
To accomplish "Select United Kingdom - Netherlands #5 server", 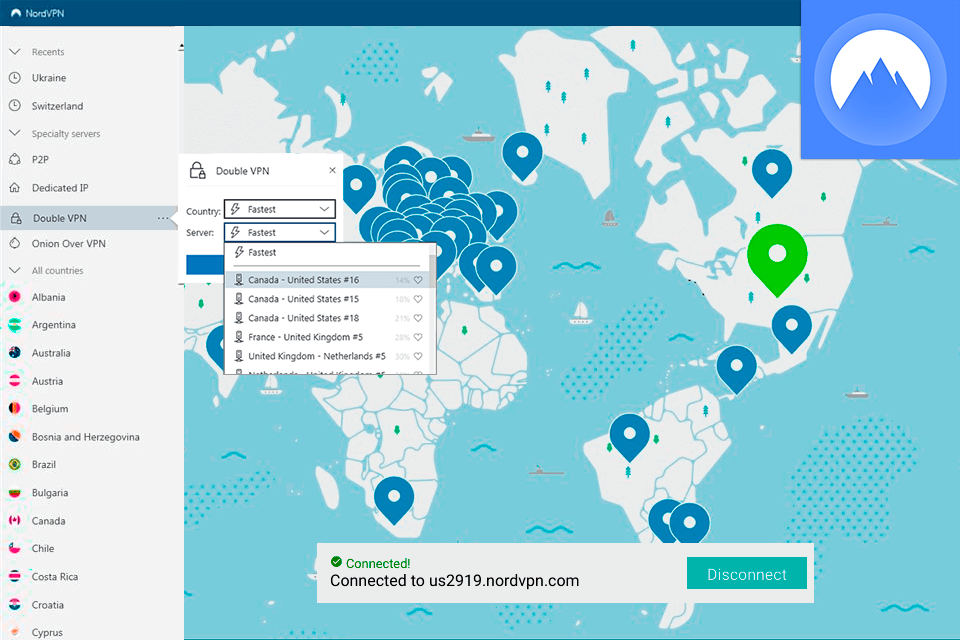I will coord(328,356).
